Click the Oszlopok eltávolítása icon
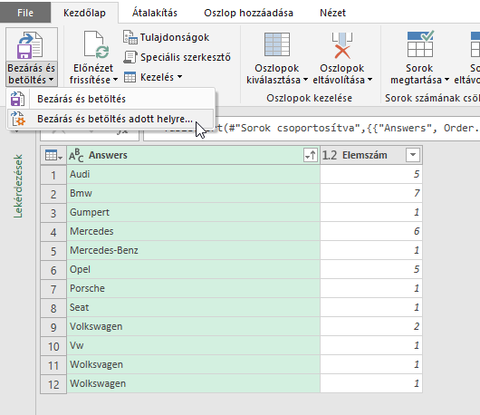Screen dimensions: 480x415 coord(342,45)
